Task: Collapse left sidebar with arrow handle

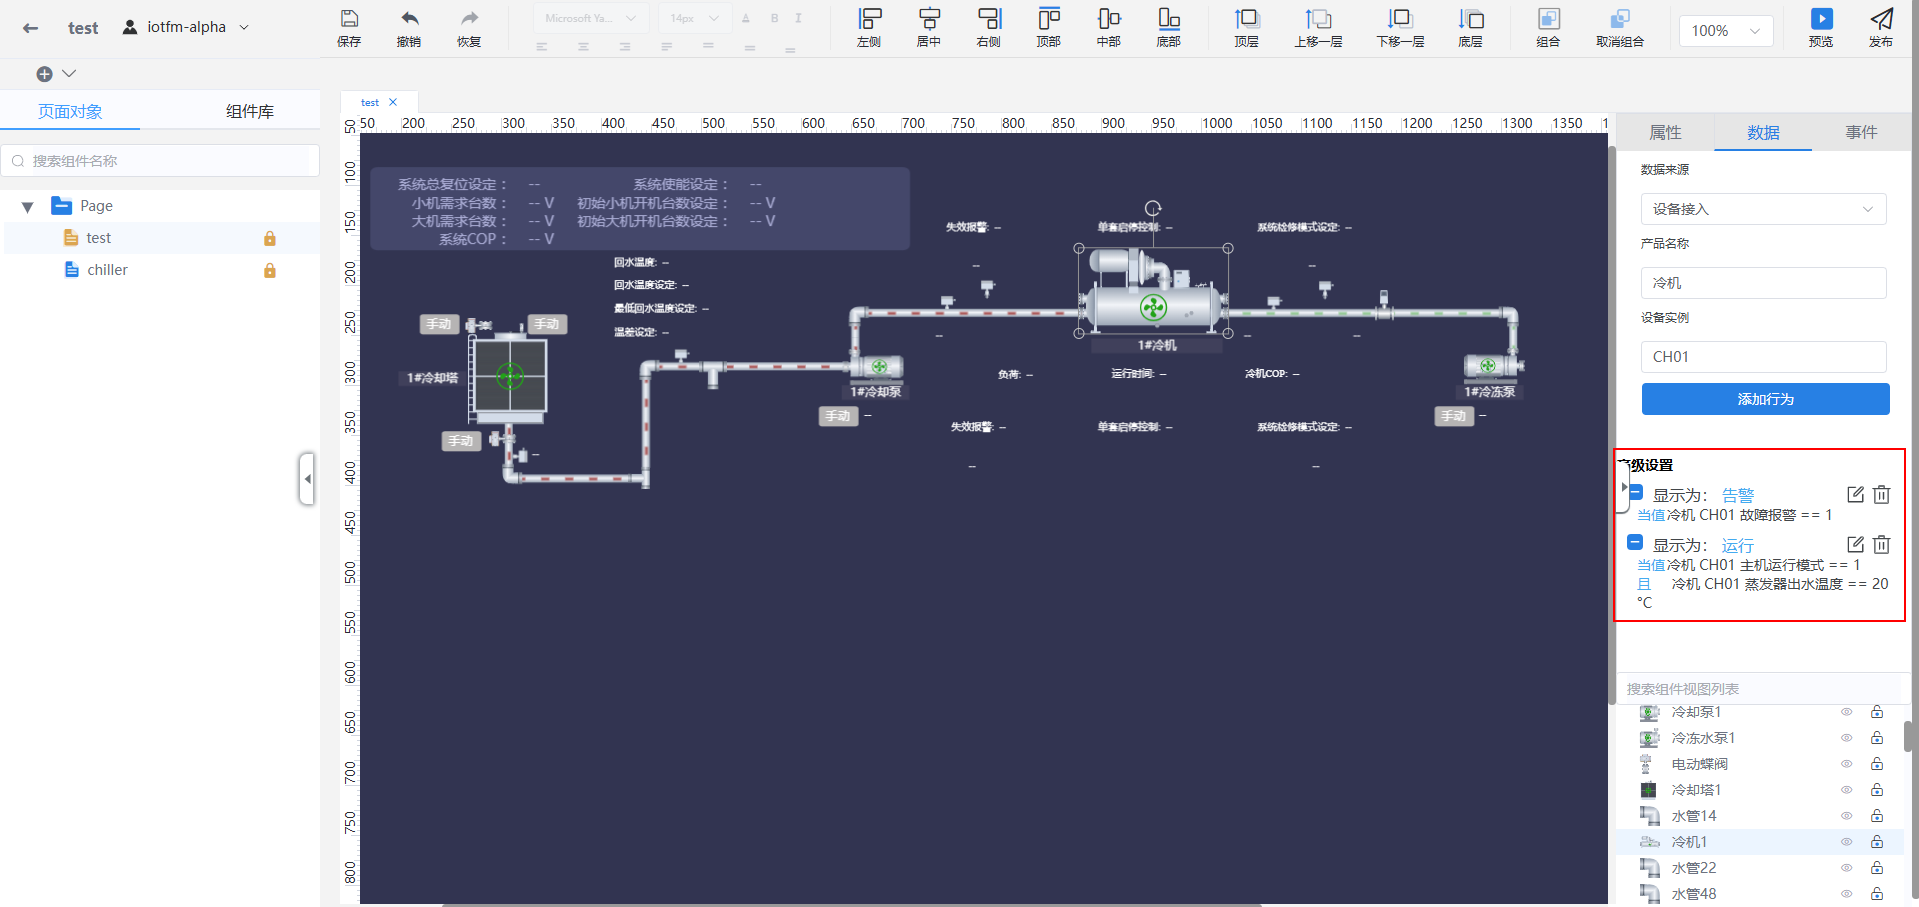Action: pos(307,479)
